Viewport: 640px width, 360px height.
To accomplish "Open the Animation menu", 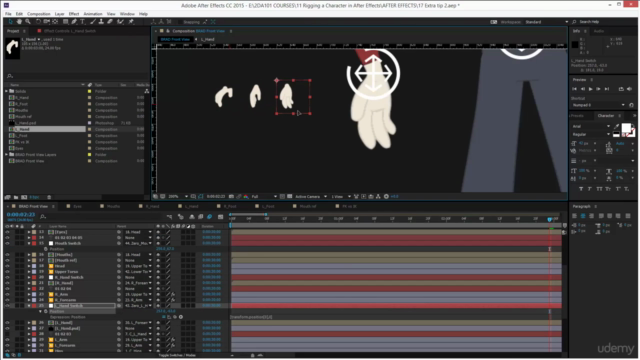I will [93, 14].
